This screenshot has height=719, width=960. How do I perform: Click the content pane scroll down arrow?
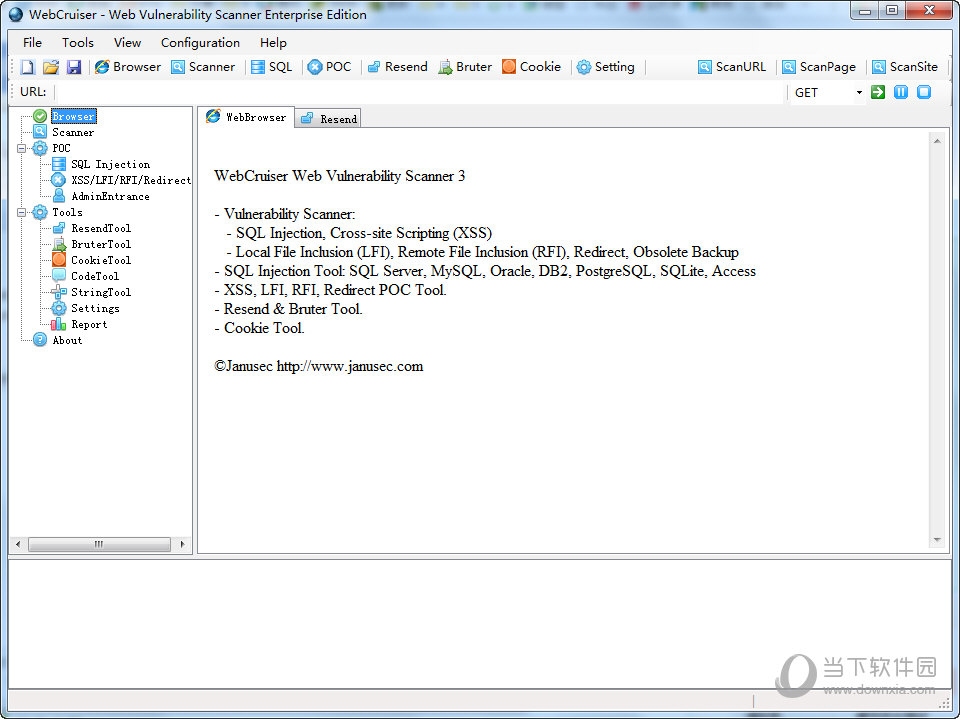point(937,540)
